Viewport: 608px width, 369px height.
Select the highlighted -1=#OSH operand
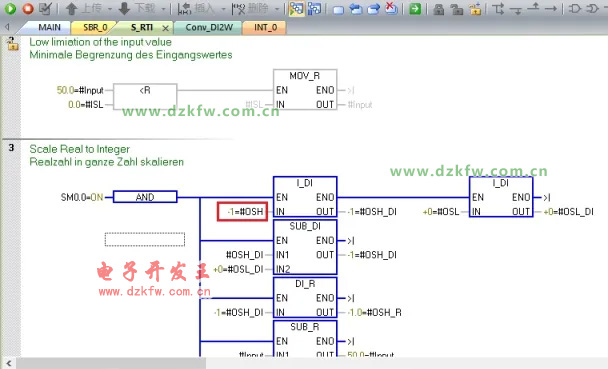[243, 212]
